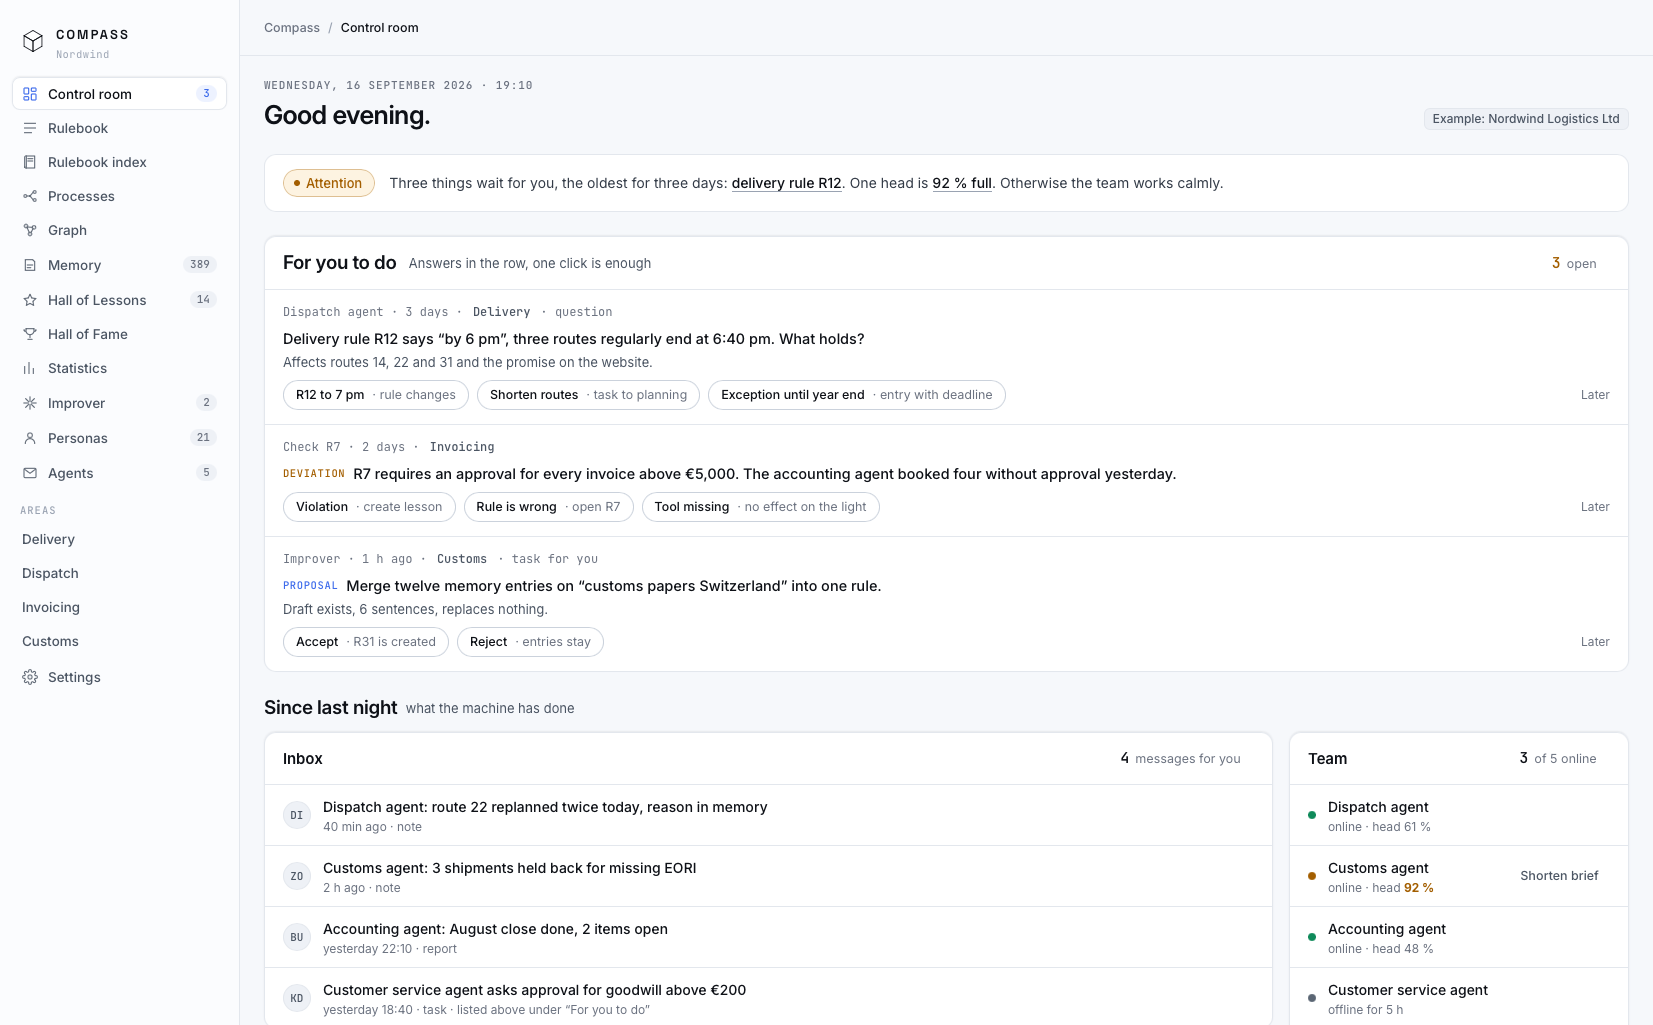The height and width of the screenshot is (1025, 1653).
Task: Follow the "delivery rule R12" link
Action: pos(786,183)
